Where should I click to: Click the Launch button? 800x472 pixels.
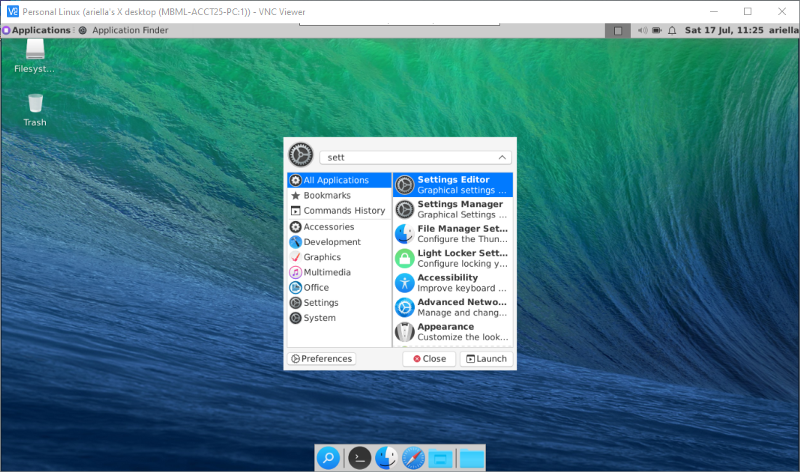coord(486,359)
